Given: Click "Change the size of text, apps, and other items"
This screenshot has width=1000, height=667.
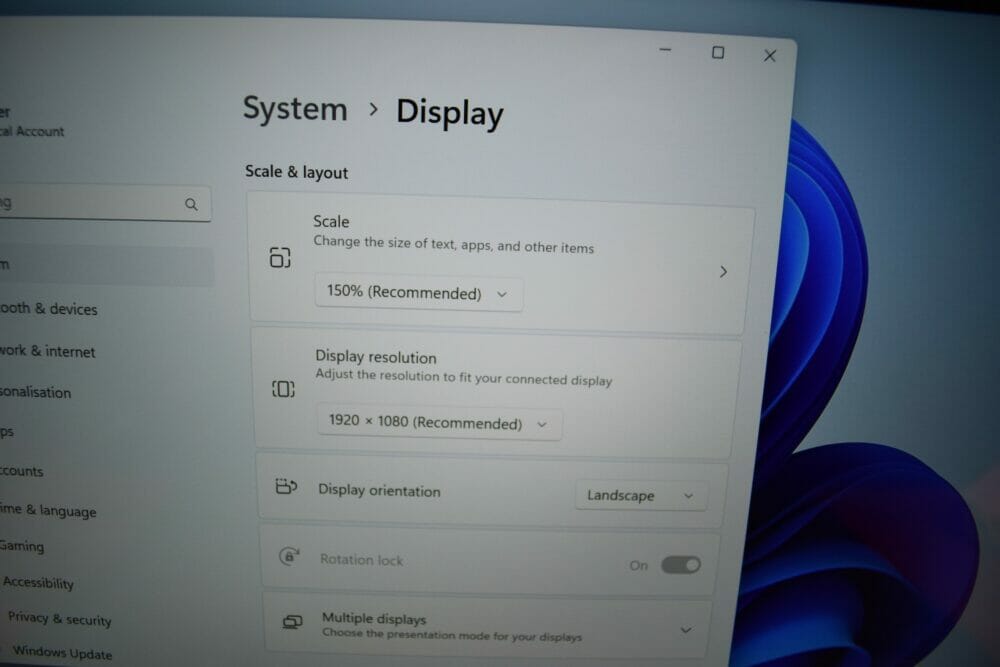Looking at the screenshot, I should [x=453, y=244].
